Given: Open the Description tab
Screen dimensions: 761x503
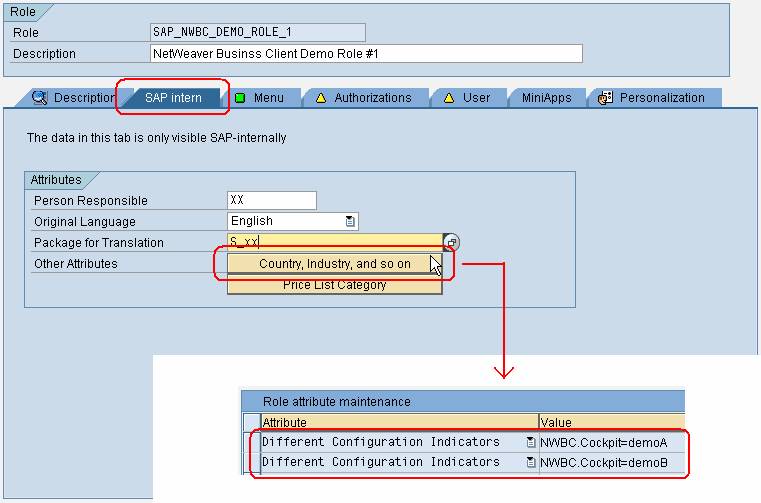Looking at the screenshot, I should tap(73, 98).
